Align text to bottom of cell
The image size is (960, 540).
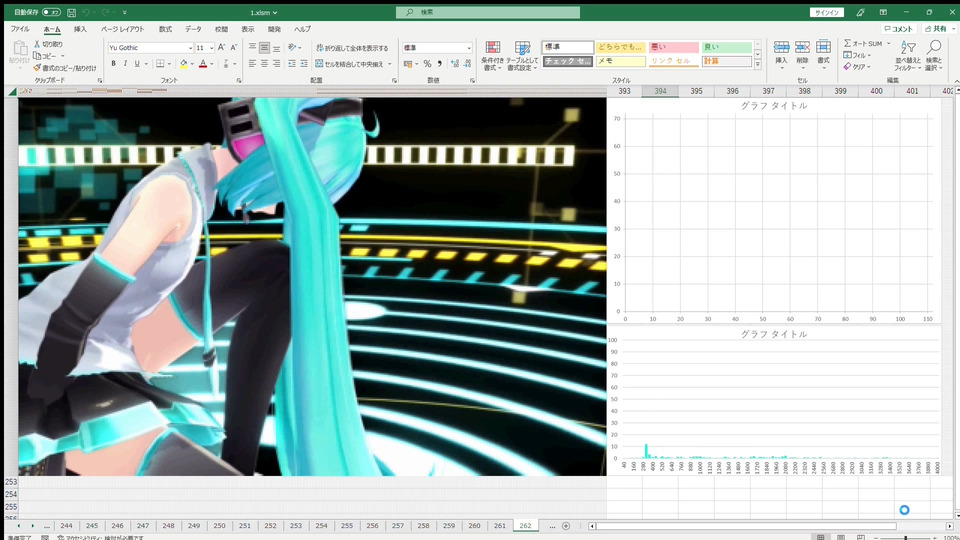click(276, 47)
